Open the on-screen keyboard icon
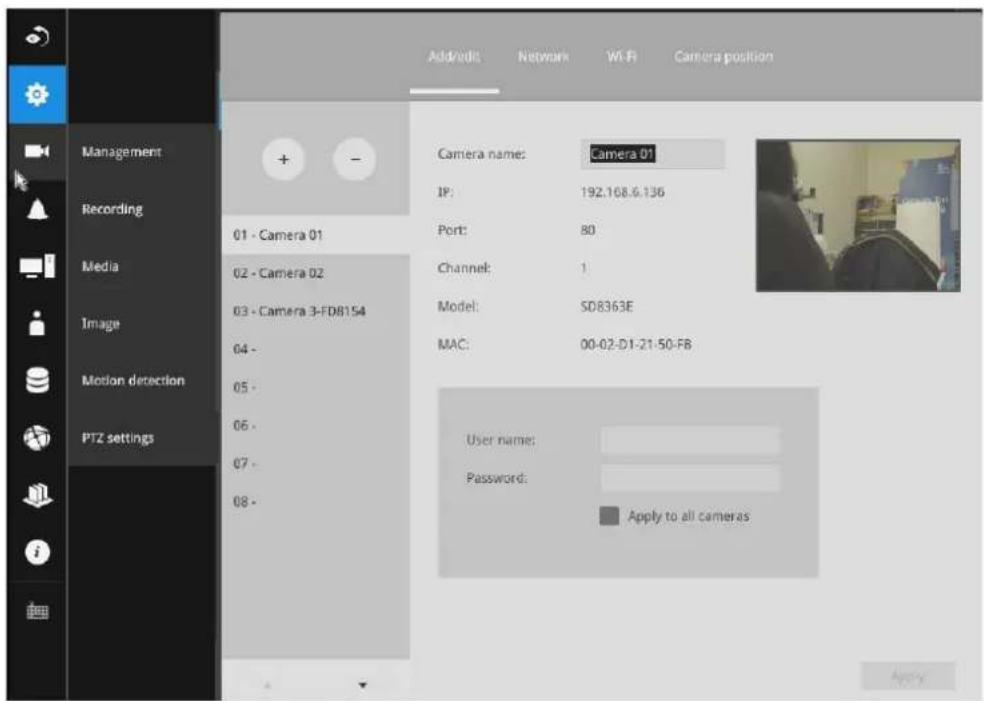Screen dimensions: 984x701 pos(37,611)
